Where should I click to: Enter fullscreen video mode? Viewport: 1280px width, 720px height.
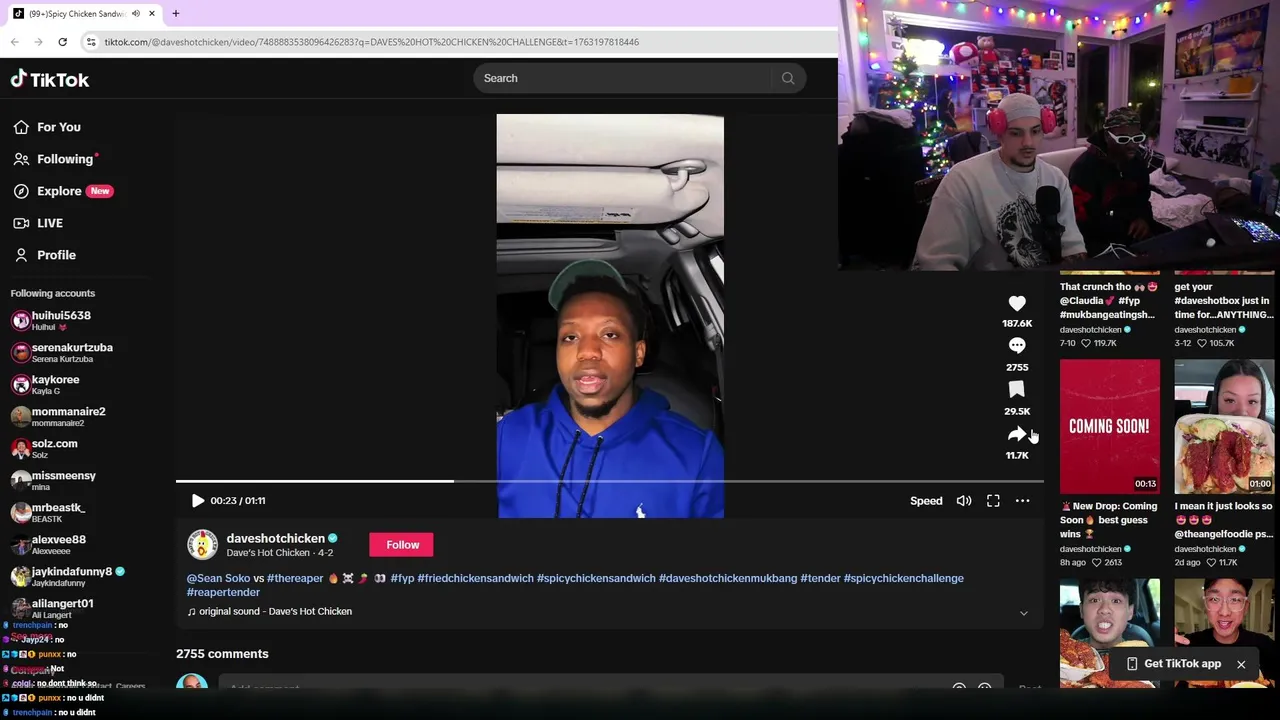click(993, 501)
